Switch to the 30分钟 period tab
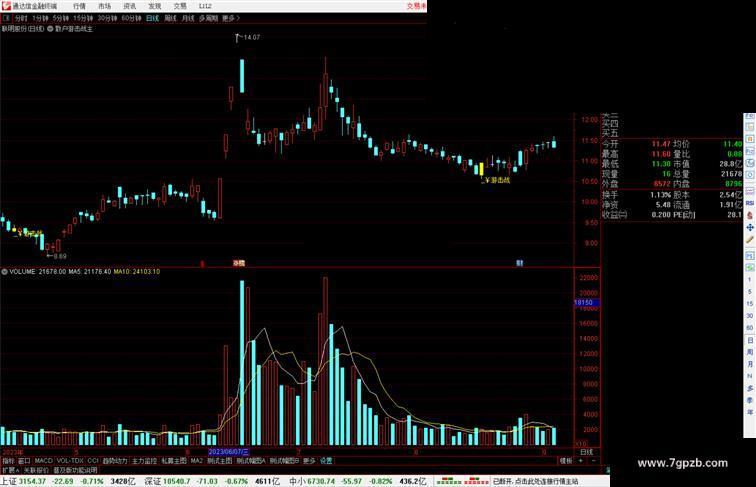The width and height of the screenshot is (756, 487). point(107,18)
